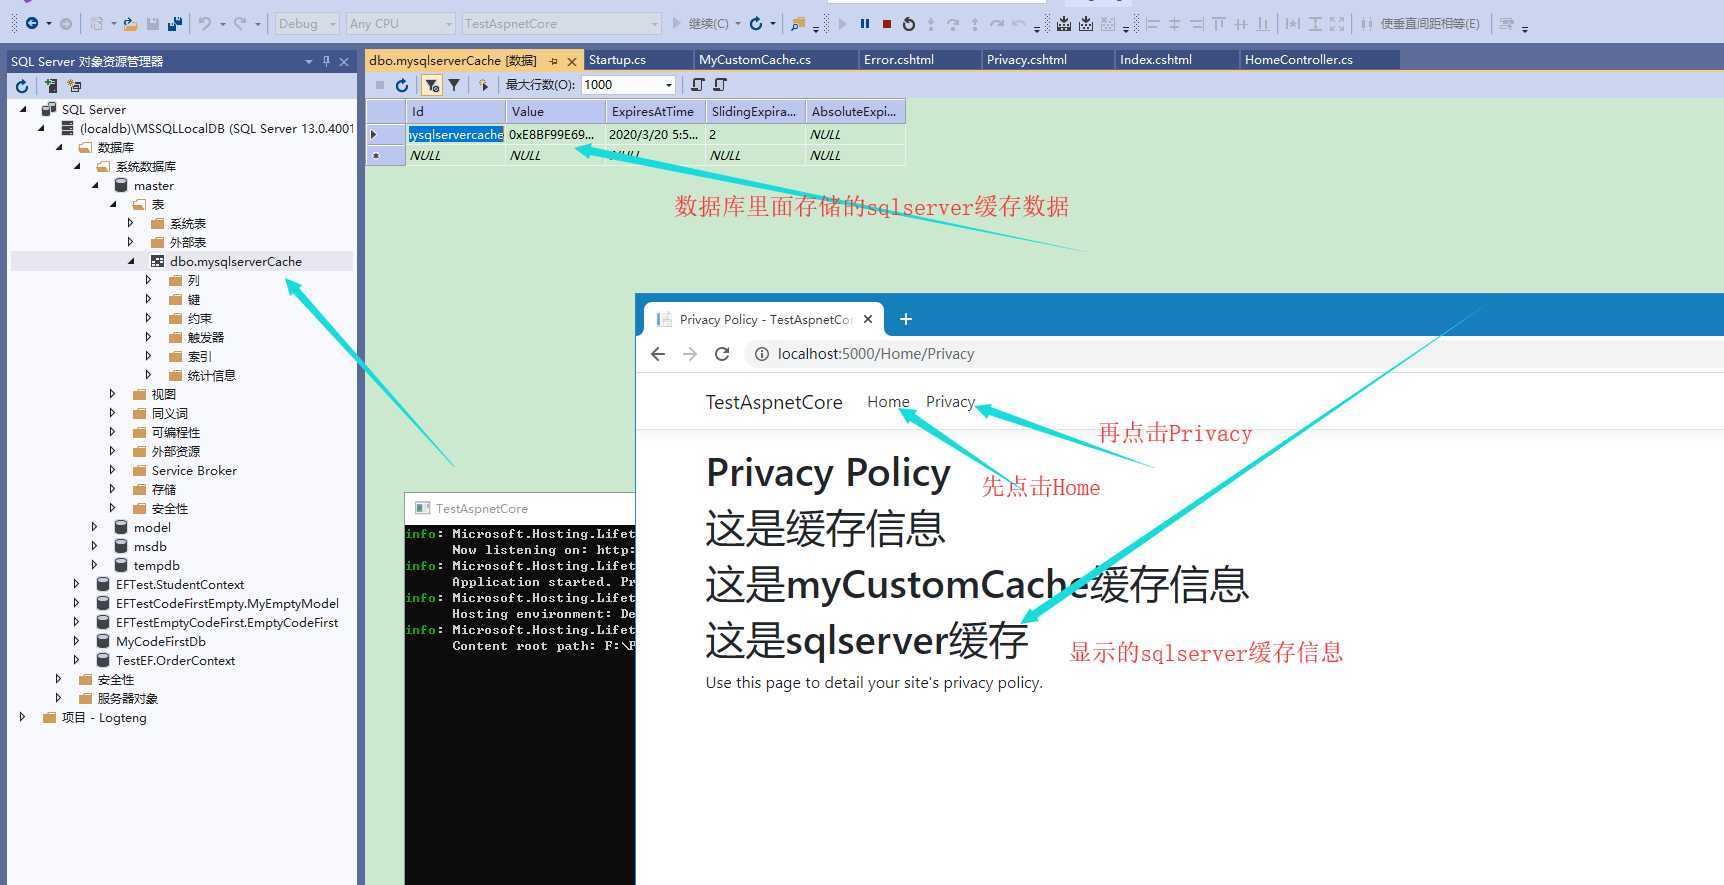Screen dimensions: 1724x885
Task: Click the 0xE8BF99E69... Value cell
Action: 556,134
